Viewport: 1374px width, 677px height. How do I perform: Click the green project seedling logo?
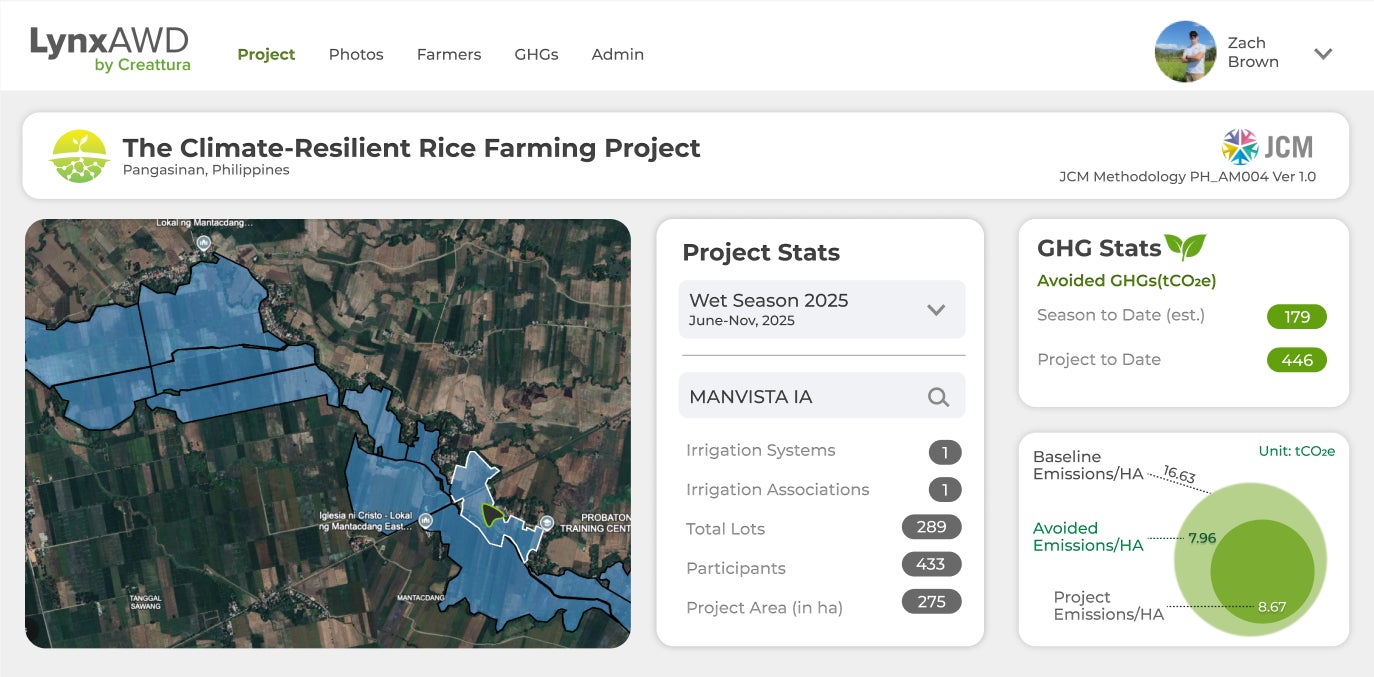click(x=80, y=156)
